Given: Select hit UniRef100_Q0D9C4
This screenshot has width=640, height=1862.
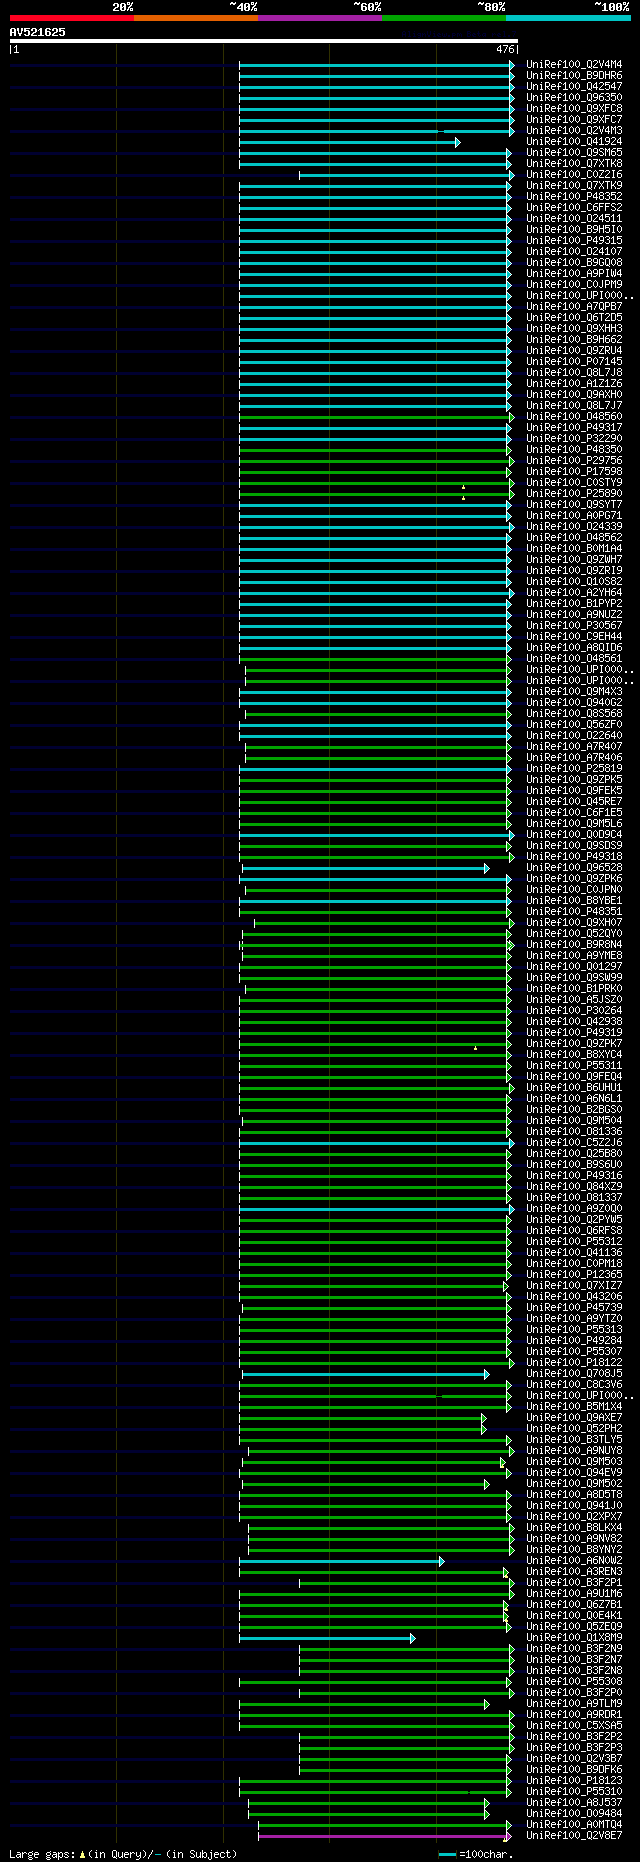Looking at the screenshot, I should point(574,835).
